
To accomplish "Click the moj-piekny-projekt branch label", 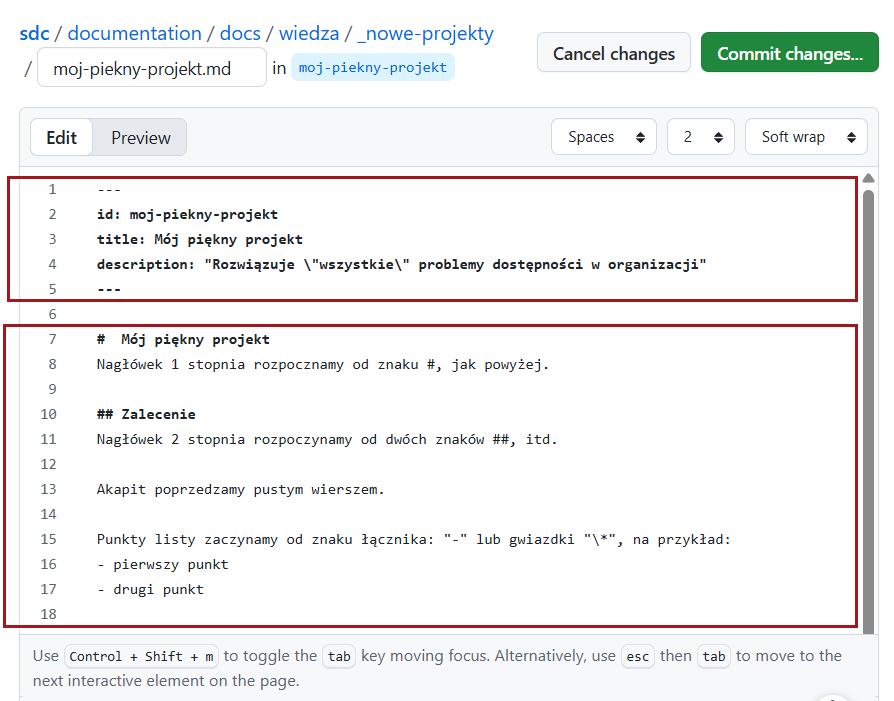I will click(x=372, y=68).
